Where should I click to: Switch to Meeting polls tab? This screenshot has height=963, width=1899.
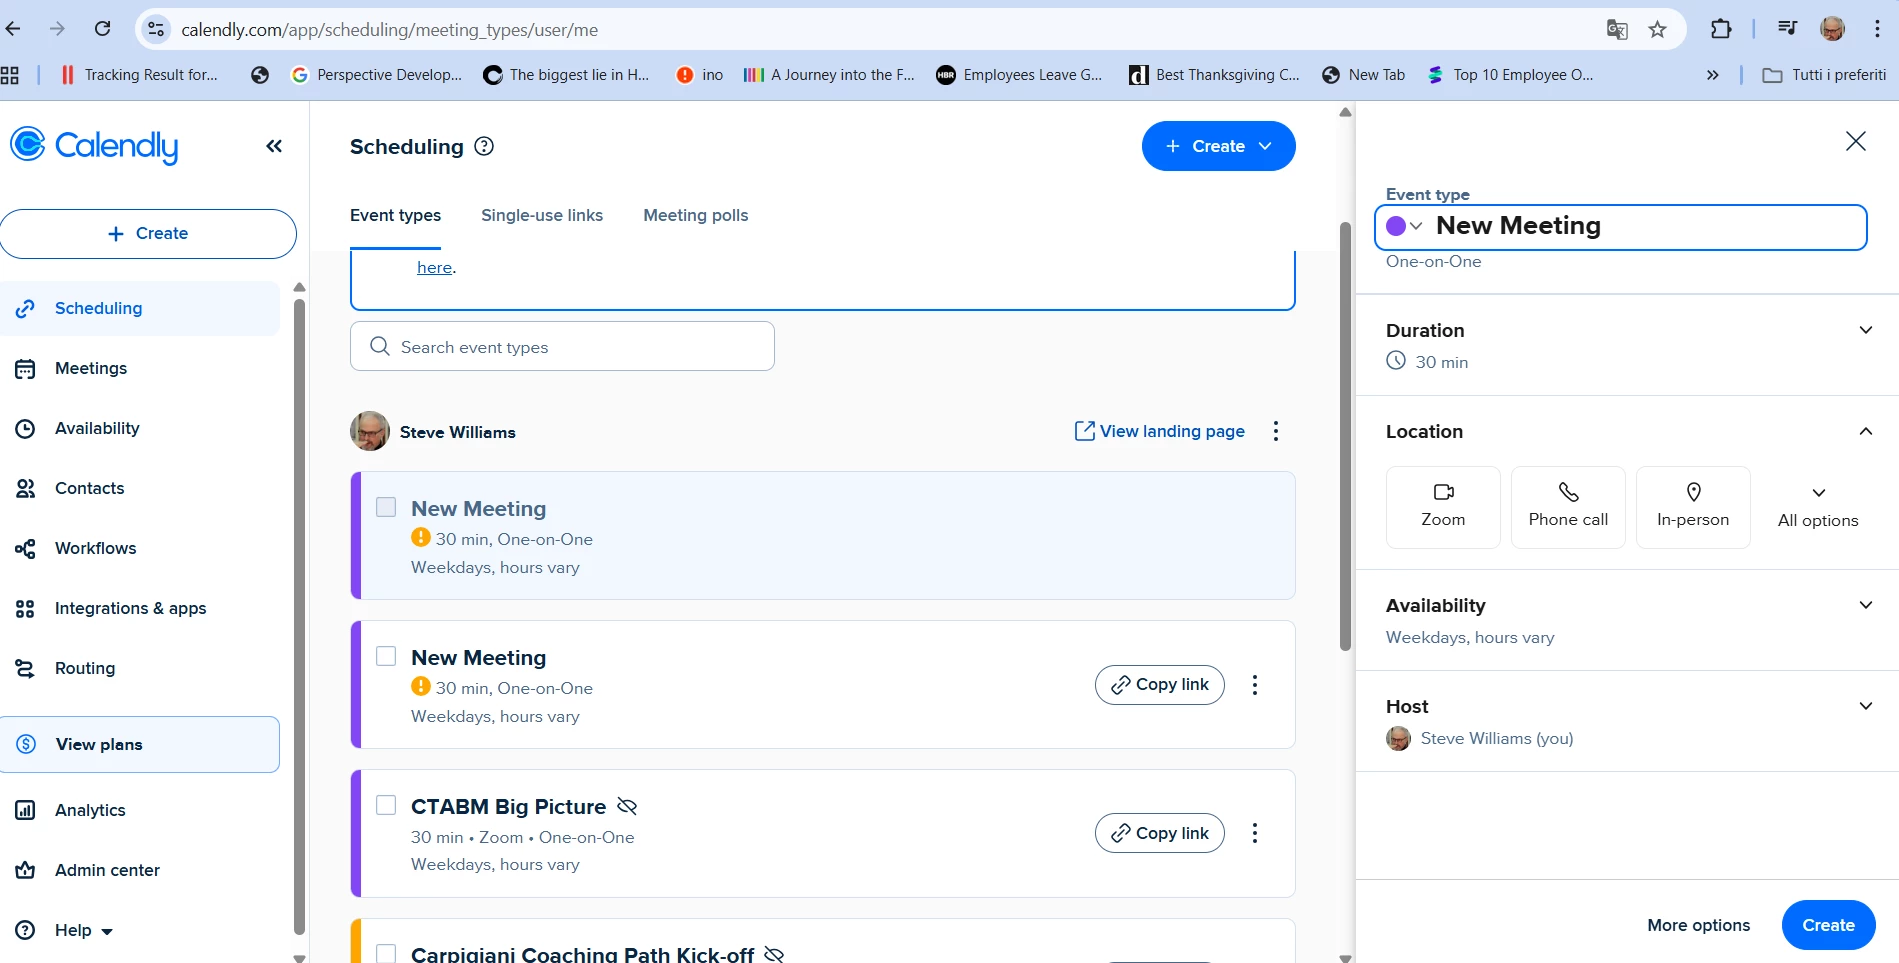[x=696, y=215]
